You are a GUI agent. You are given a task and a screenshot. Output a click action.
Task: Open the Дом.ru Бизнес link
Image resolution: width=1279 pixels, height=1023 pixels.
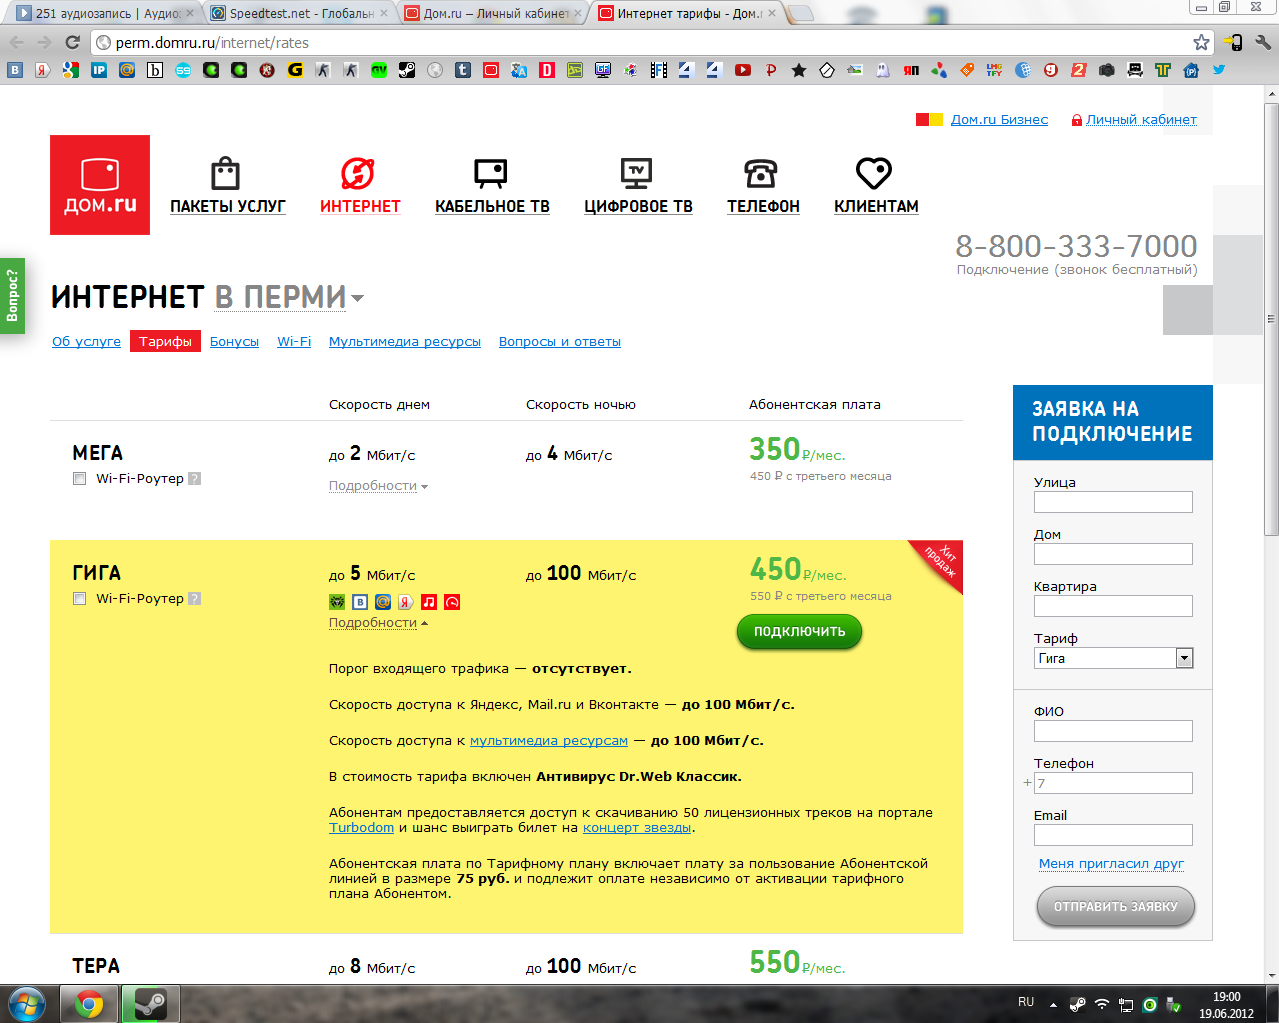pyautogui.click(x=999, y=119)
